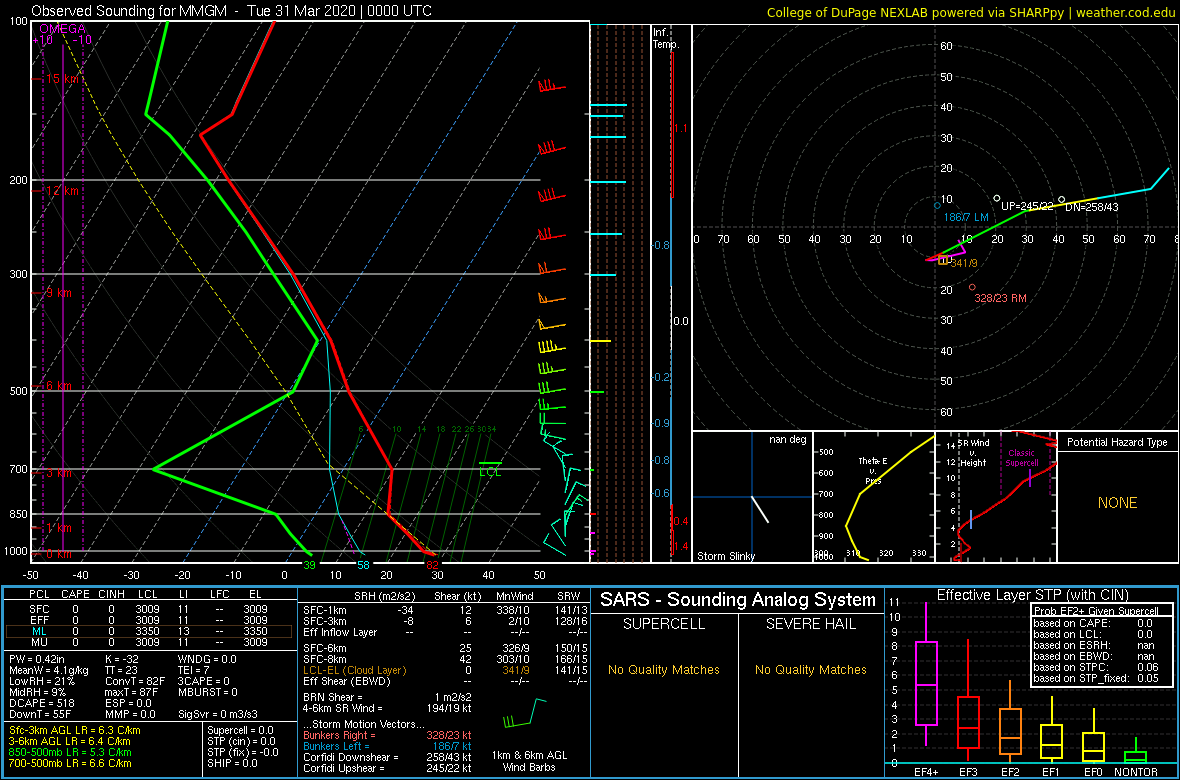Click the surface dewpoint value 39
This screenshot has height=780, width=1180.
coord(309,565)
